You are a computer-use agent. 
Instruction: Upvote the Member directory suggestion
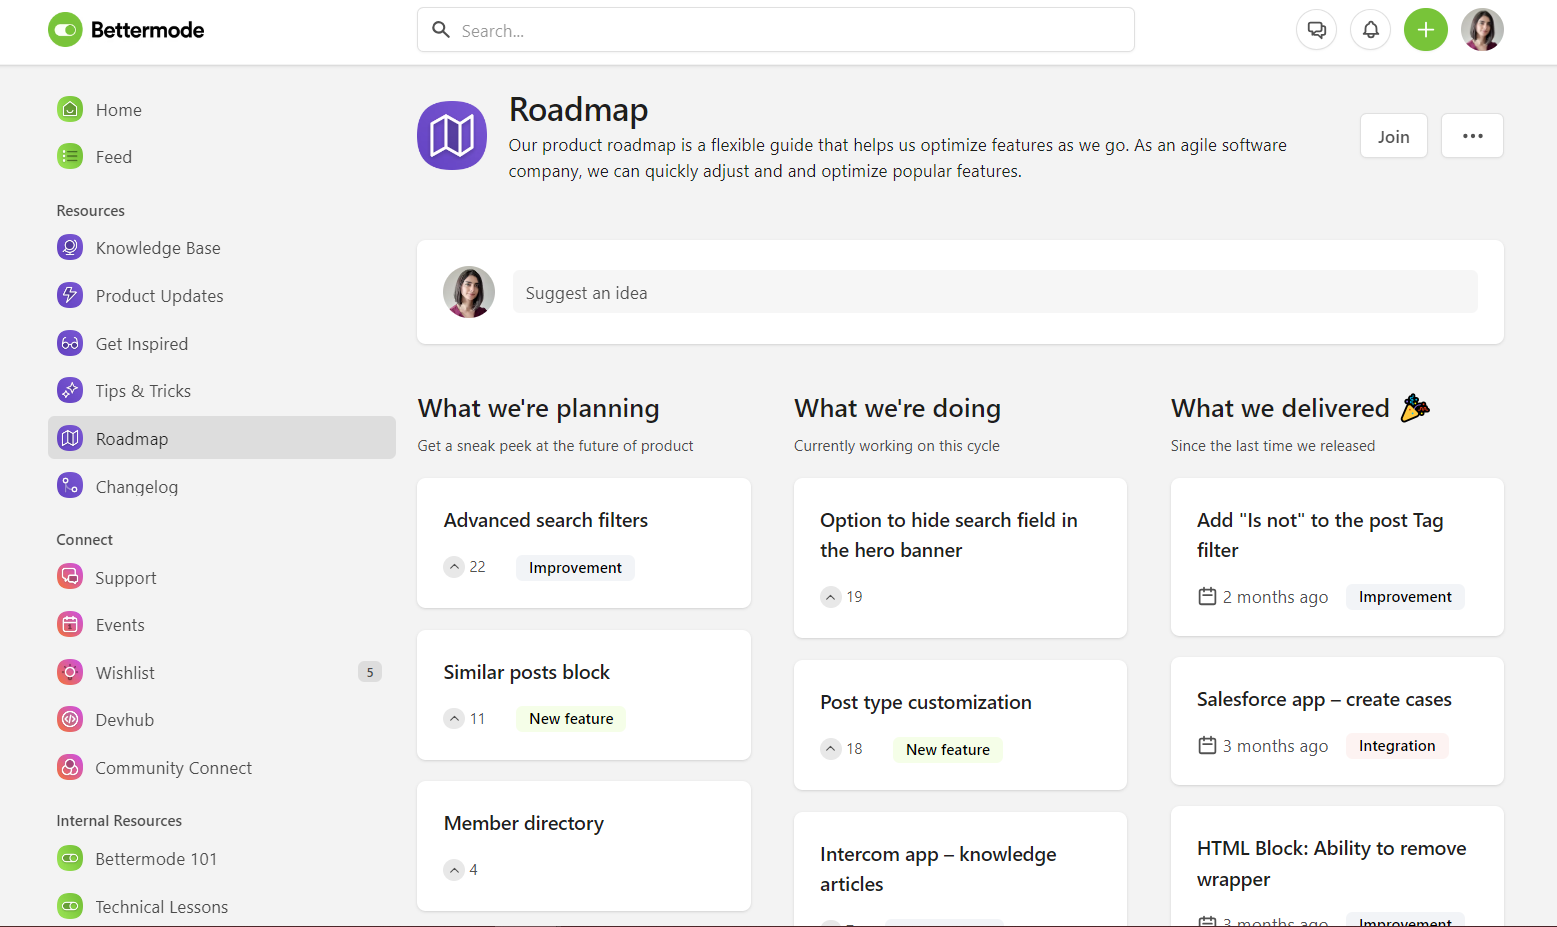[x=454, y=869]
